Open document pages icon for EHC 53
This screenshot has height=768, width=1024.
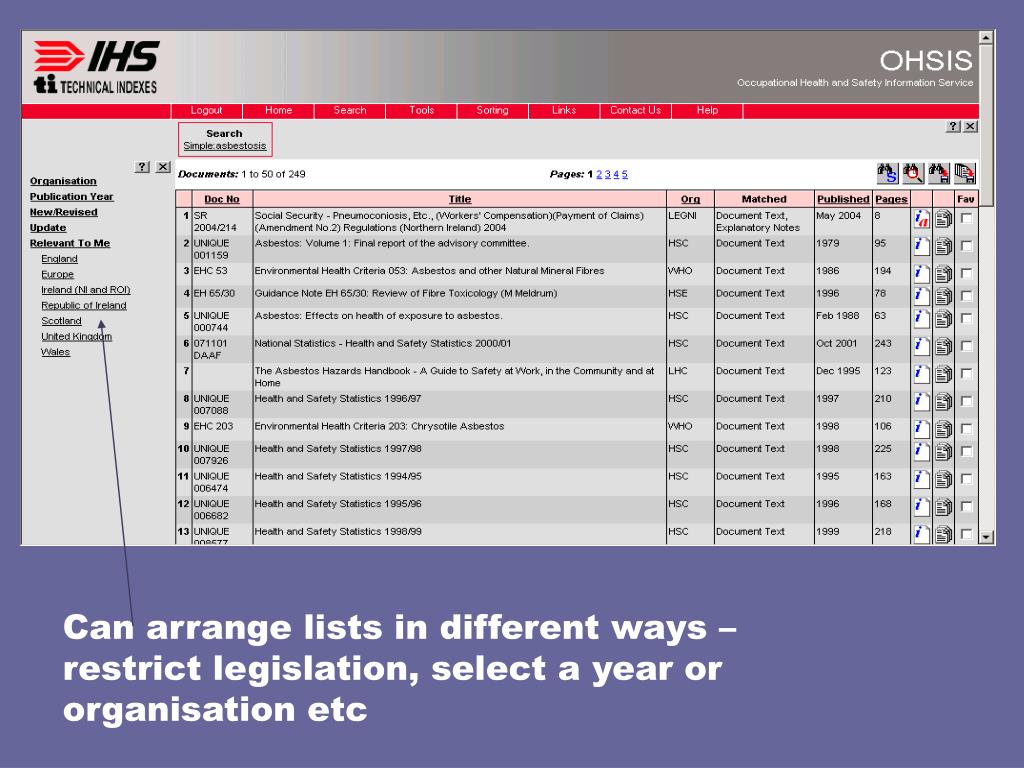943,274
